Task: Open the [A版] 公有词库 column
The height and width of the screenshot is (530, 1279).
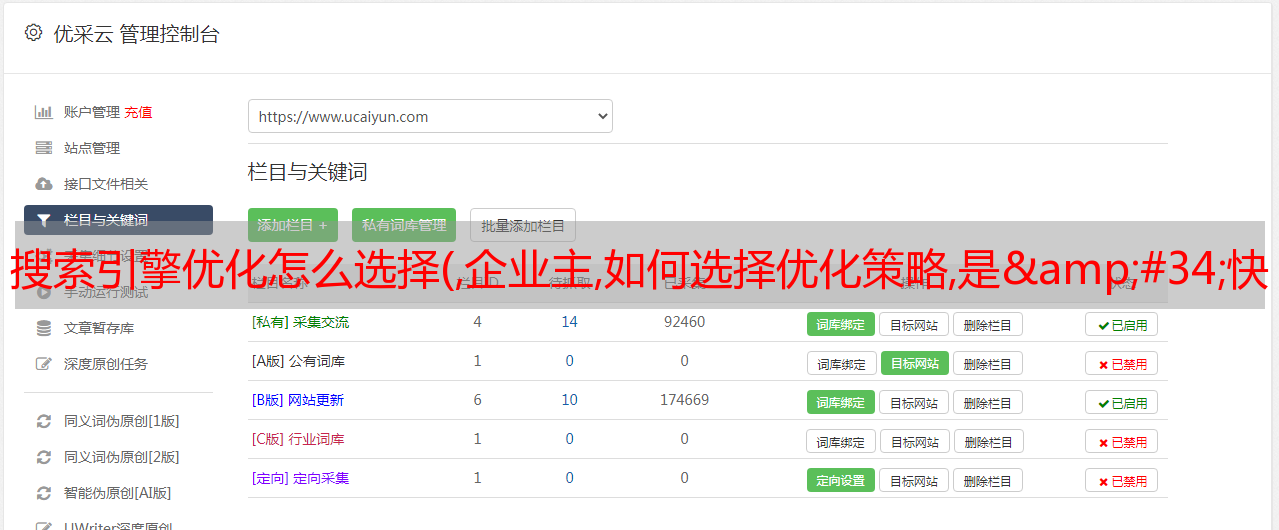Action: click(298, 361)
